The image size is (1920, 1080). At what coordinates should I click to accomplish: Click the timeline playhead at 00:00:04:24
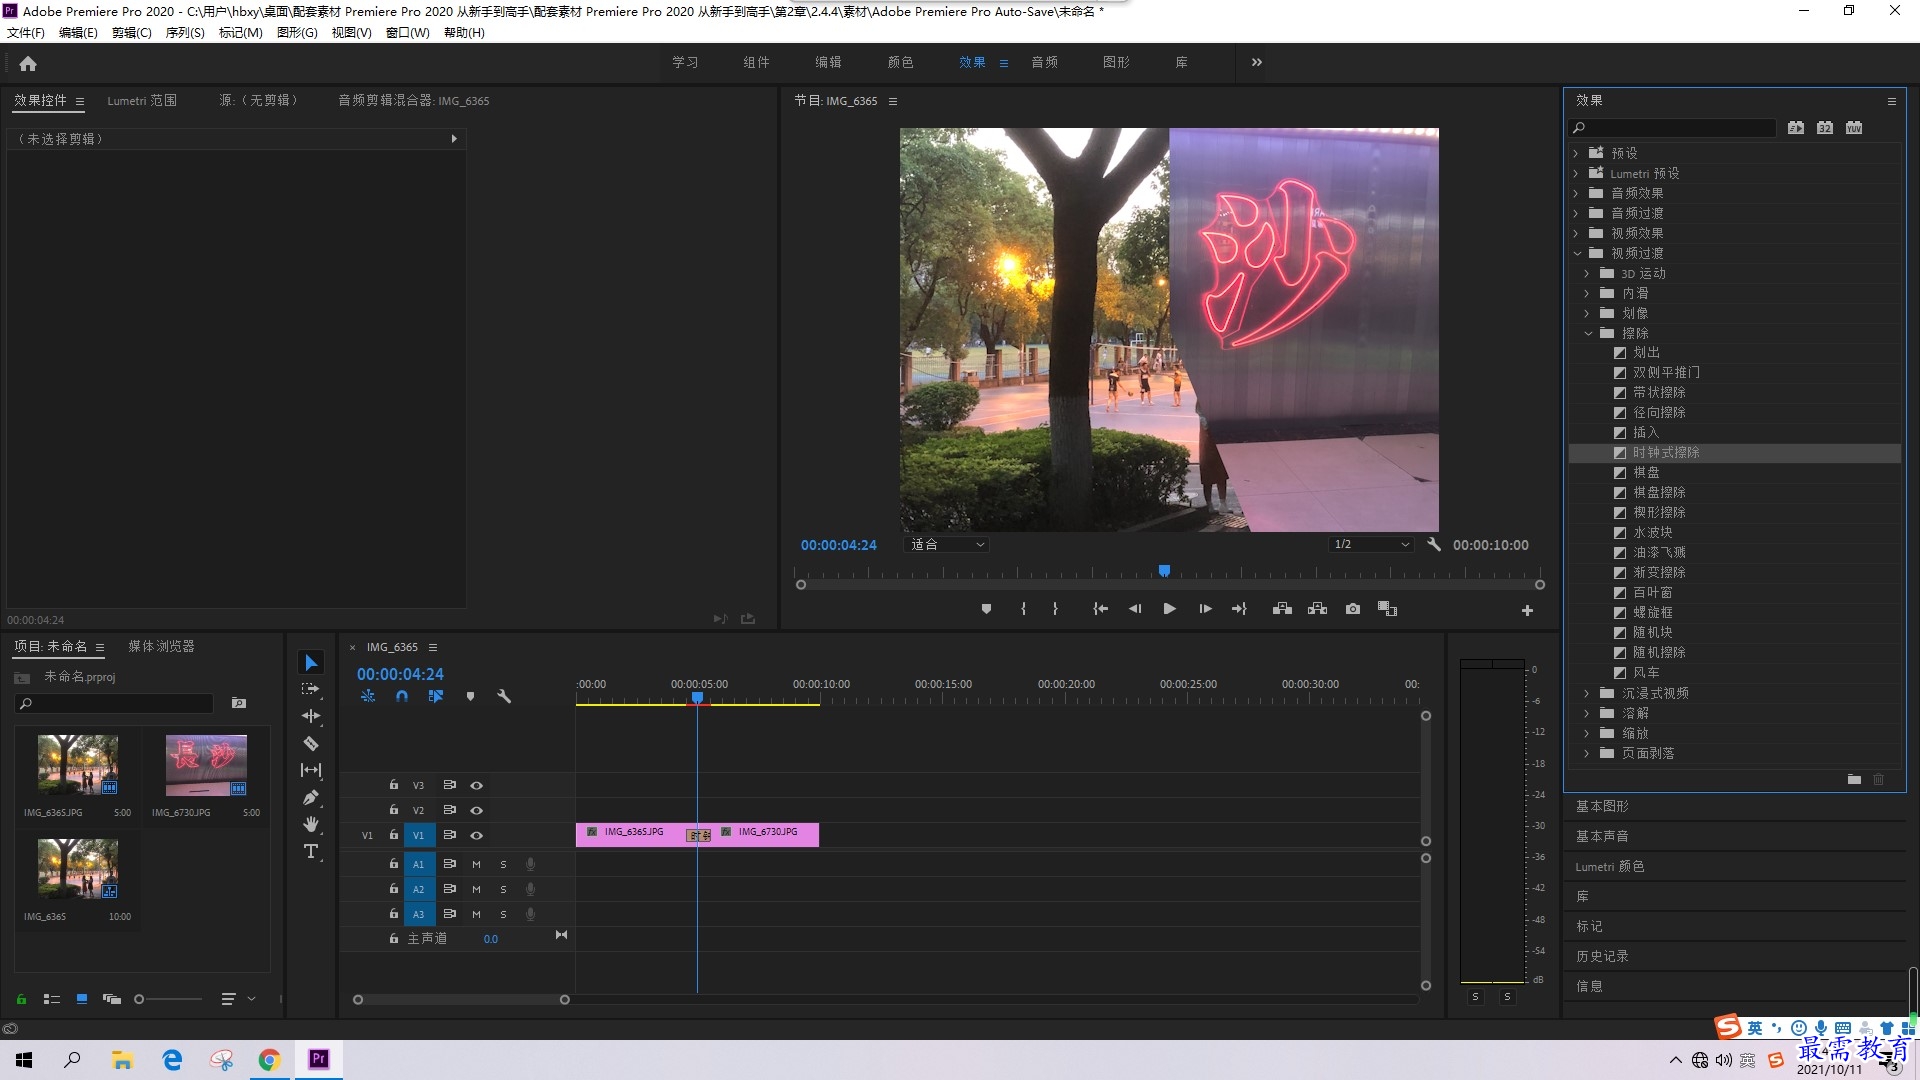697,697
